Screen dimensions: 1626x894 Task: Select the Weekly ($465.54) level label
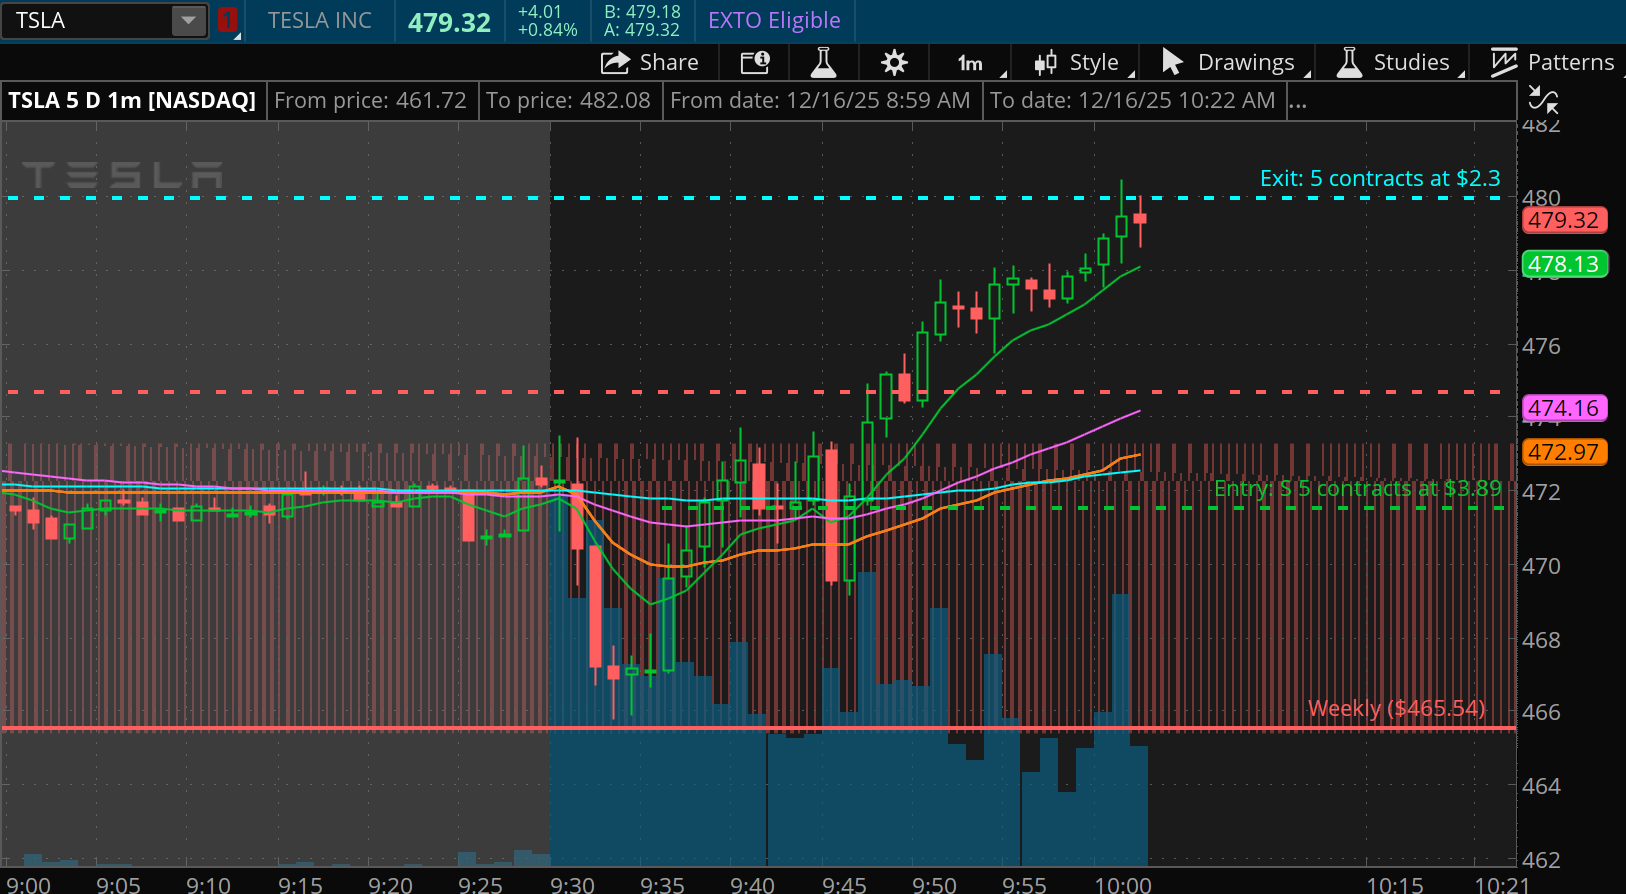click(x=1397, y=708)
